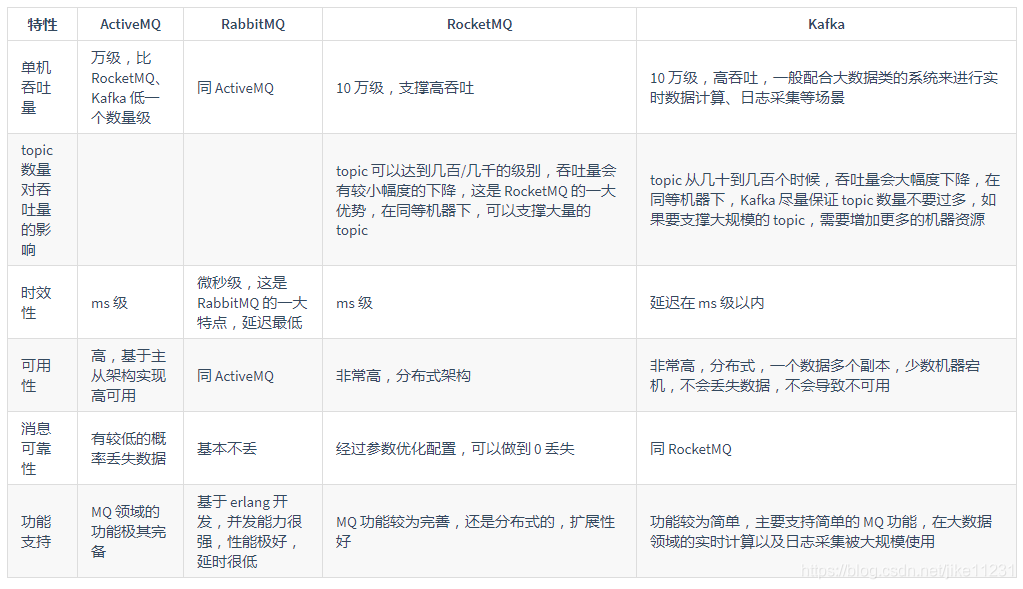Viewport: 1023px width, 589px height.
Task: Select the ActiveMQ column header
Action: point(130,24)
